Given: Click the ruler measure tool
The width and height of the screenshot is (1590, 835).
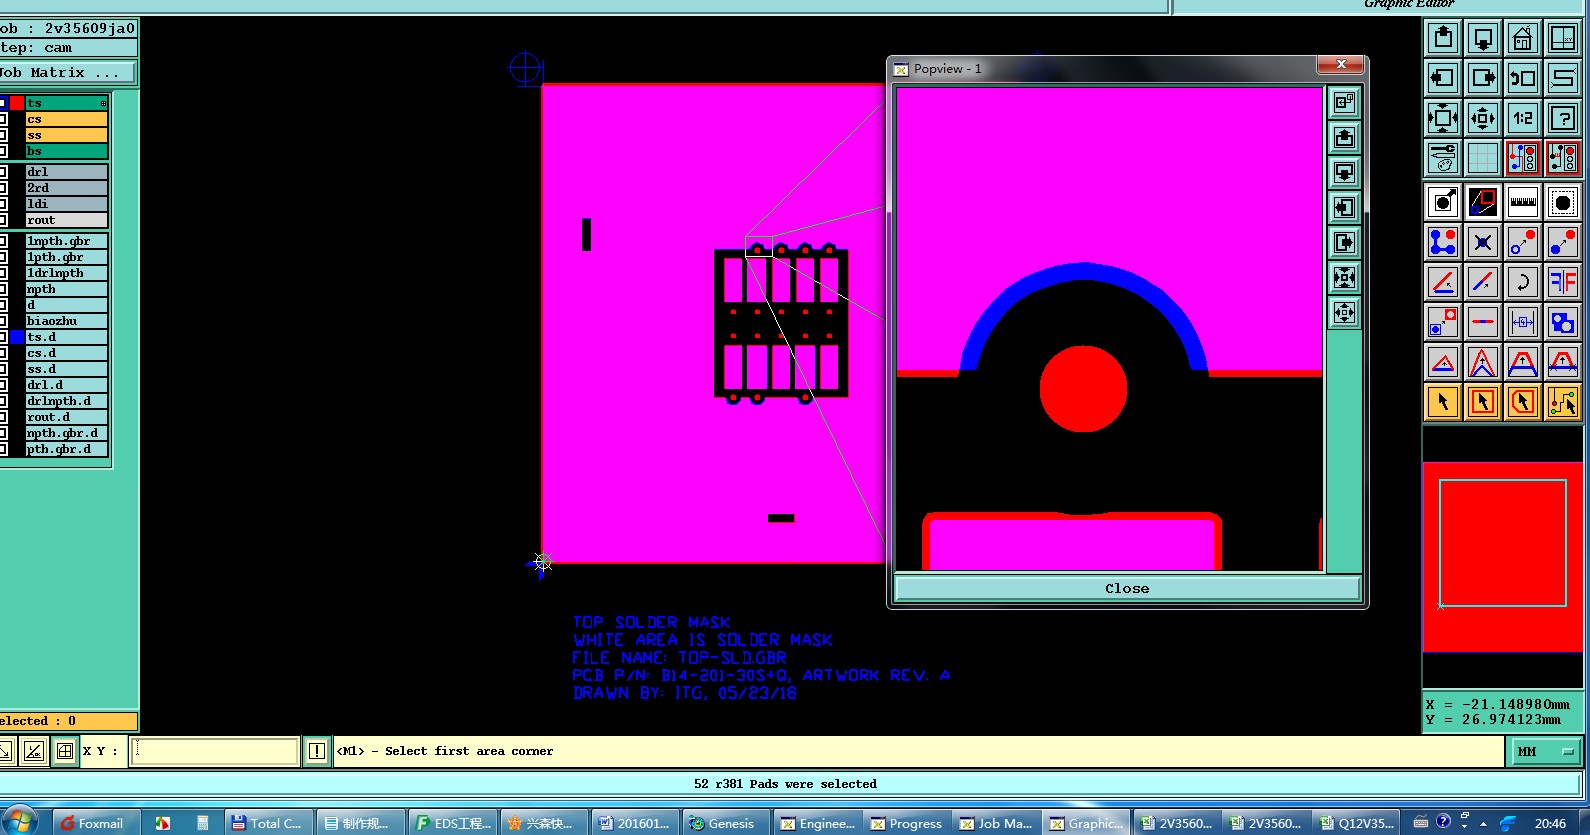Looking at the screenshot, I should coord(1523,202).
